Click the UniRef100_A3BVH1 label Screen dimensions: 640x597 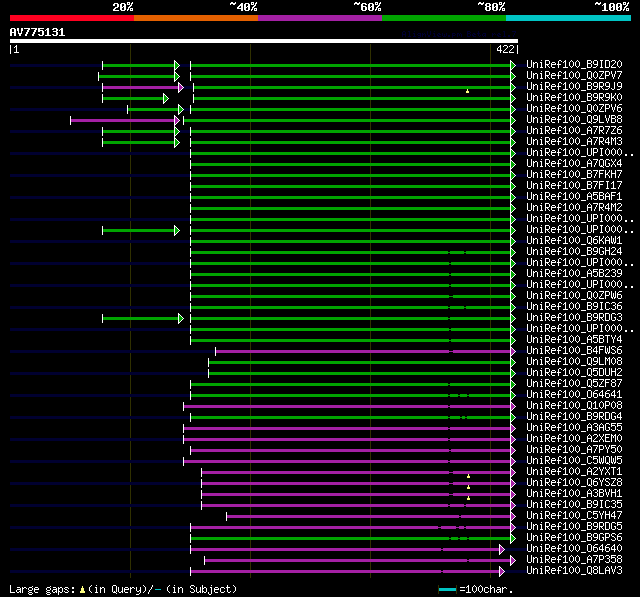coord(574,494)
